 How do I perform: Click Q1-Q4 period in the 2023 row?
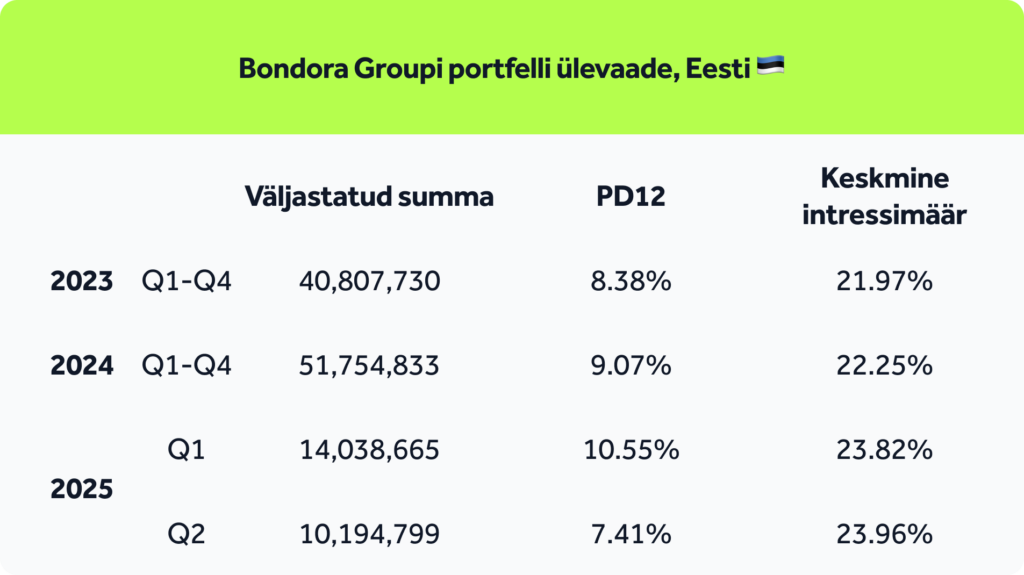point(186,282)
